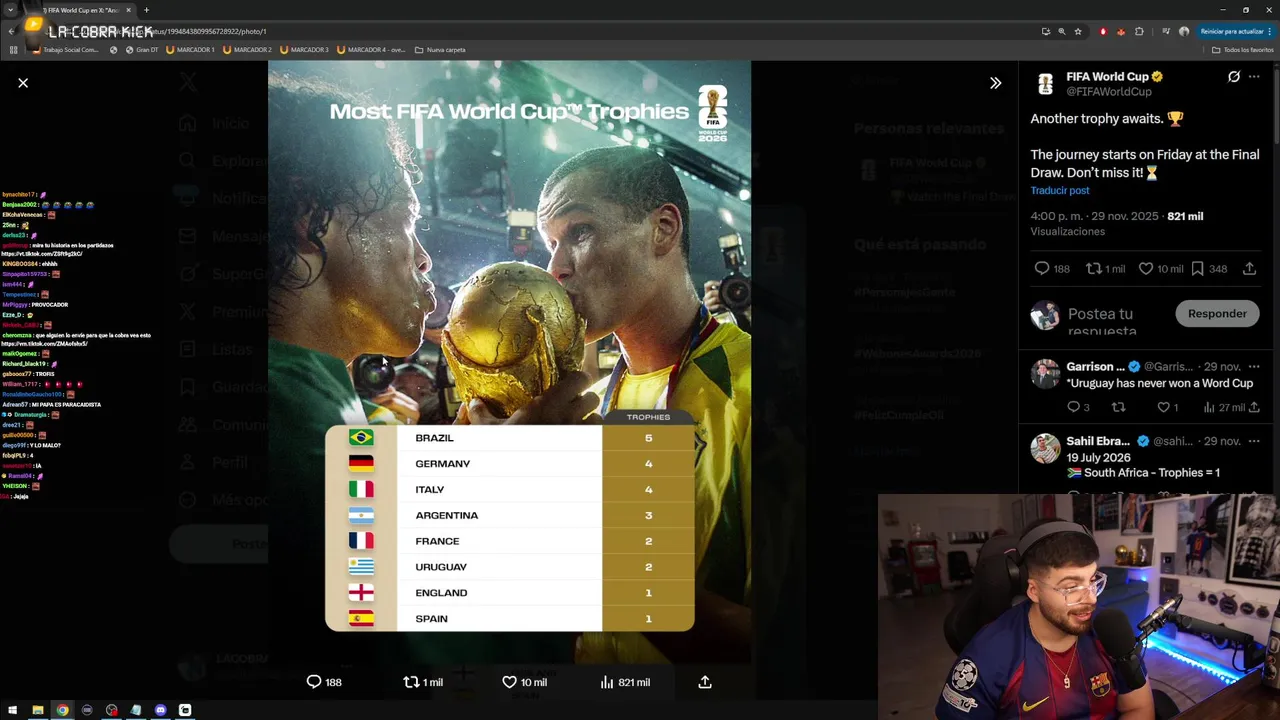Click the '821 mil' Visualizaciones count
This screenshot has height=720, width=1280.
pyautogui.click(x=1185, y=216)
